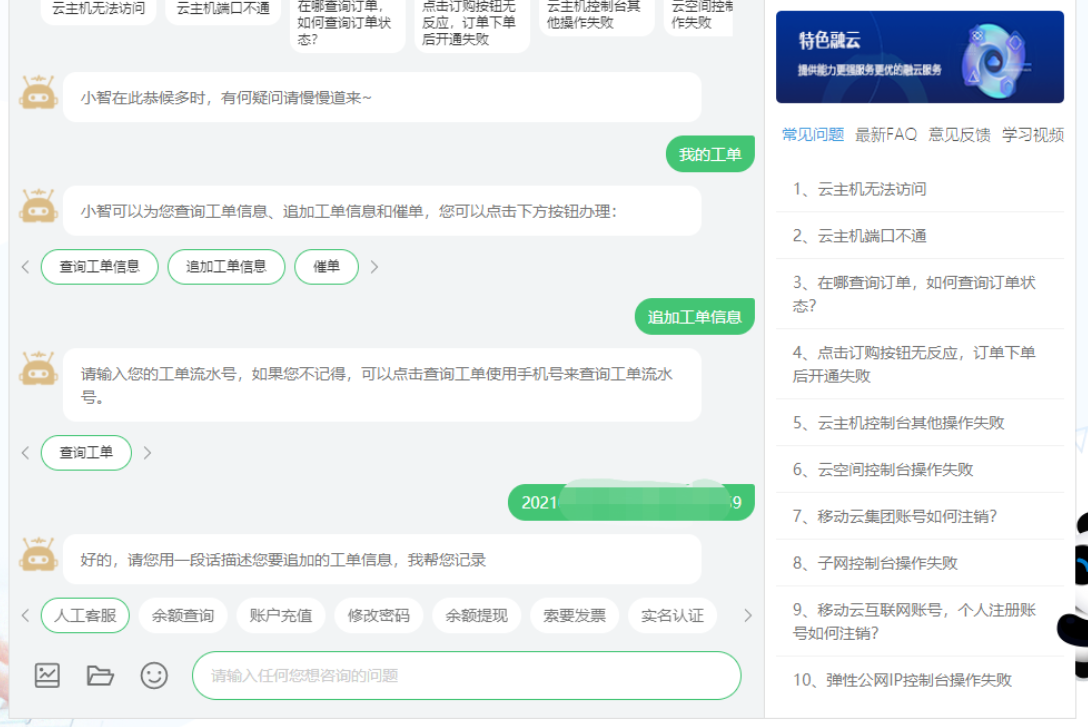Click right chevron next to 查询工单 button
Screen dimensions: 1088x727
click(x=147, y=453)
